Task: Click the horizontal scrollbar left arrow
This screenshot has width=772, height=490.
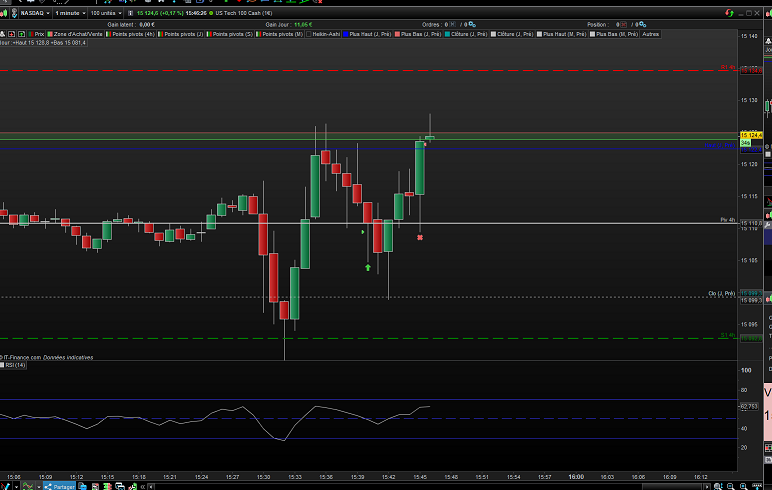Action: tap(151, 487)
